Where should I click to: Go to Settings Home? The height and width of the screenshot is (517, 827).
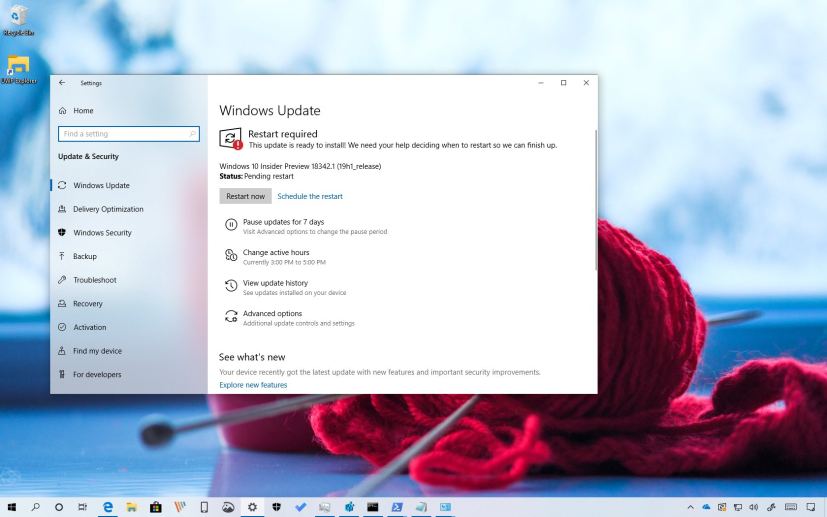click(x=83, y=111)
